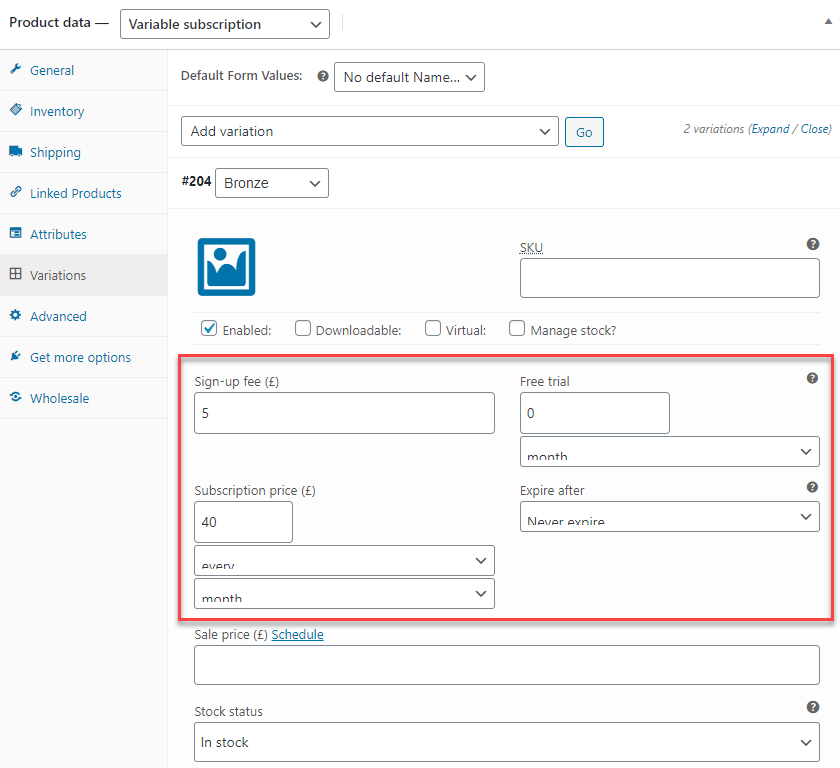Click the help icon beside Default Form Values
The width and height of the screenshot is (840, 768).
tap(322, 76)
